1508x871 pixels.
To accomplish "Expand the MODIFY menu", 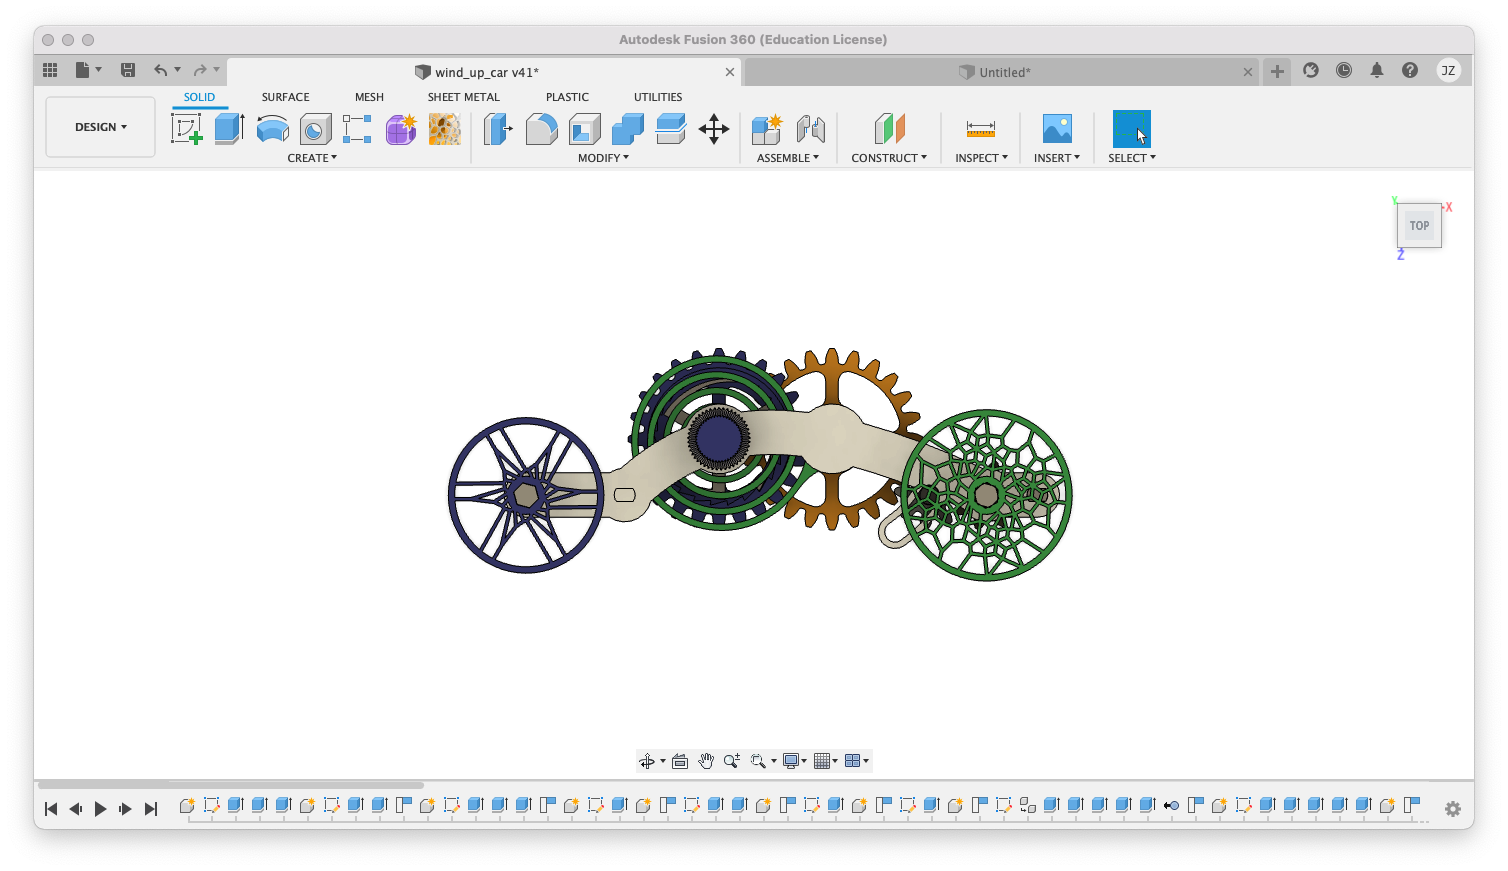I will click(603, 158).
